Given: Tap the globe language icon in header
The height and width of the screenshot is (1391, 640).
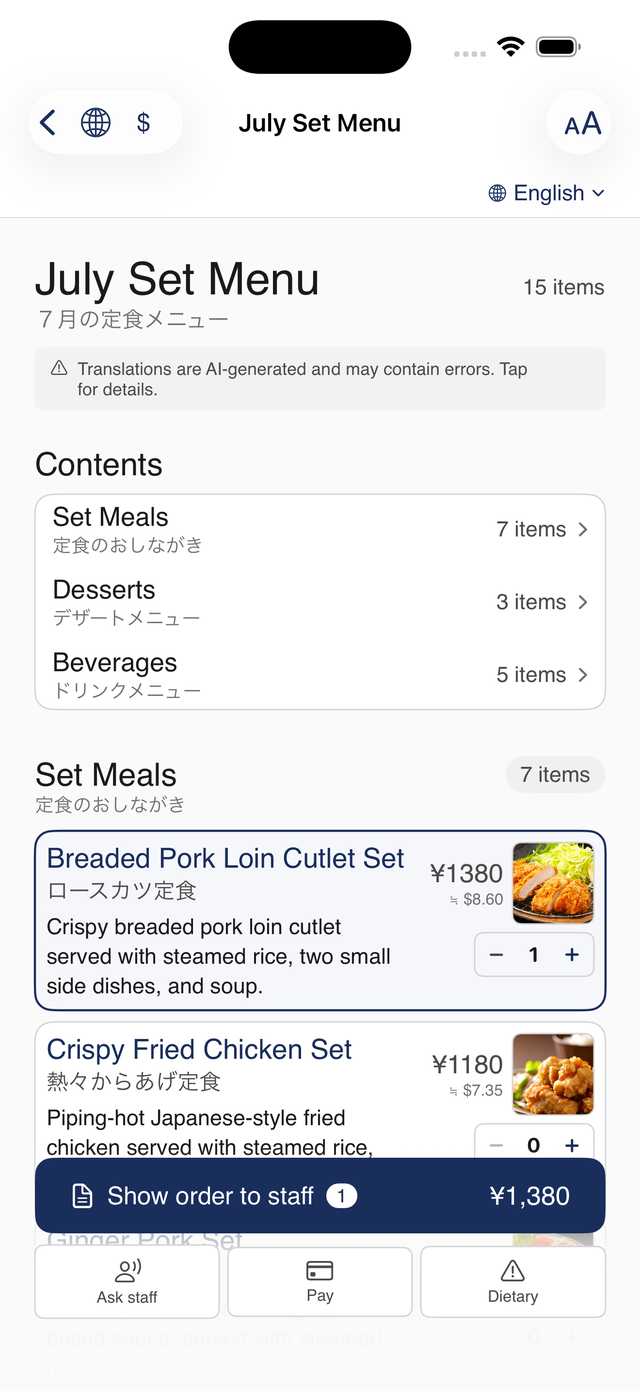Looking at the screenshot, I should 96,123.
